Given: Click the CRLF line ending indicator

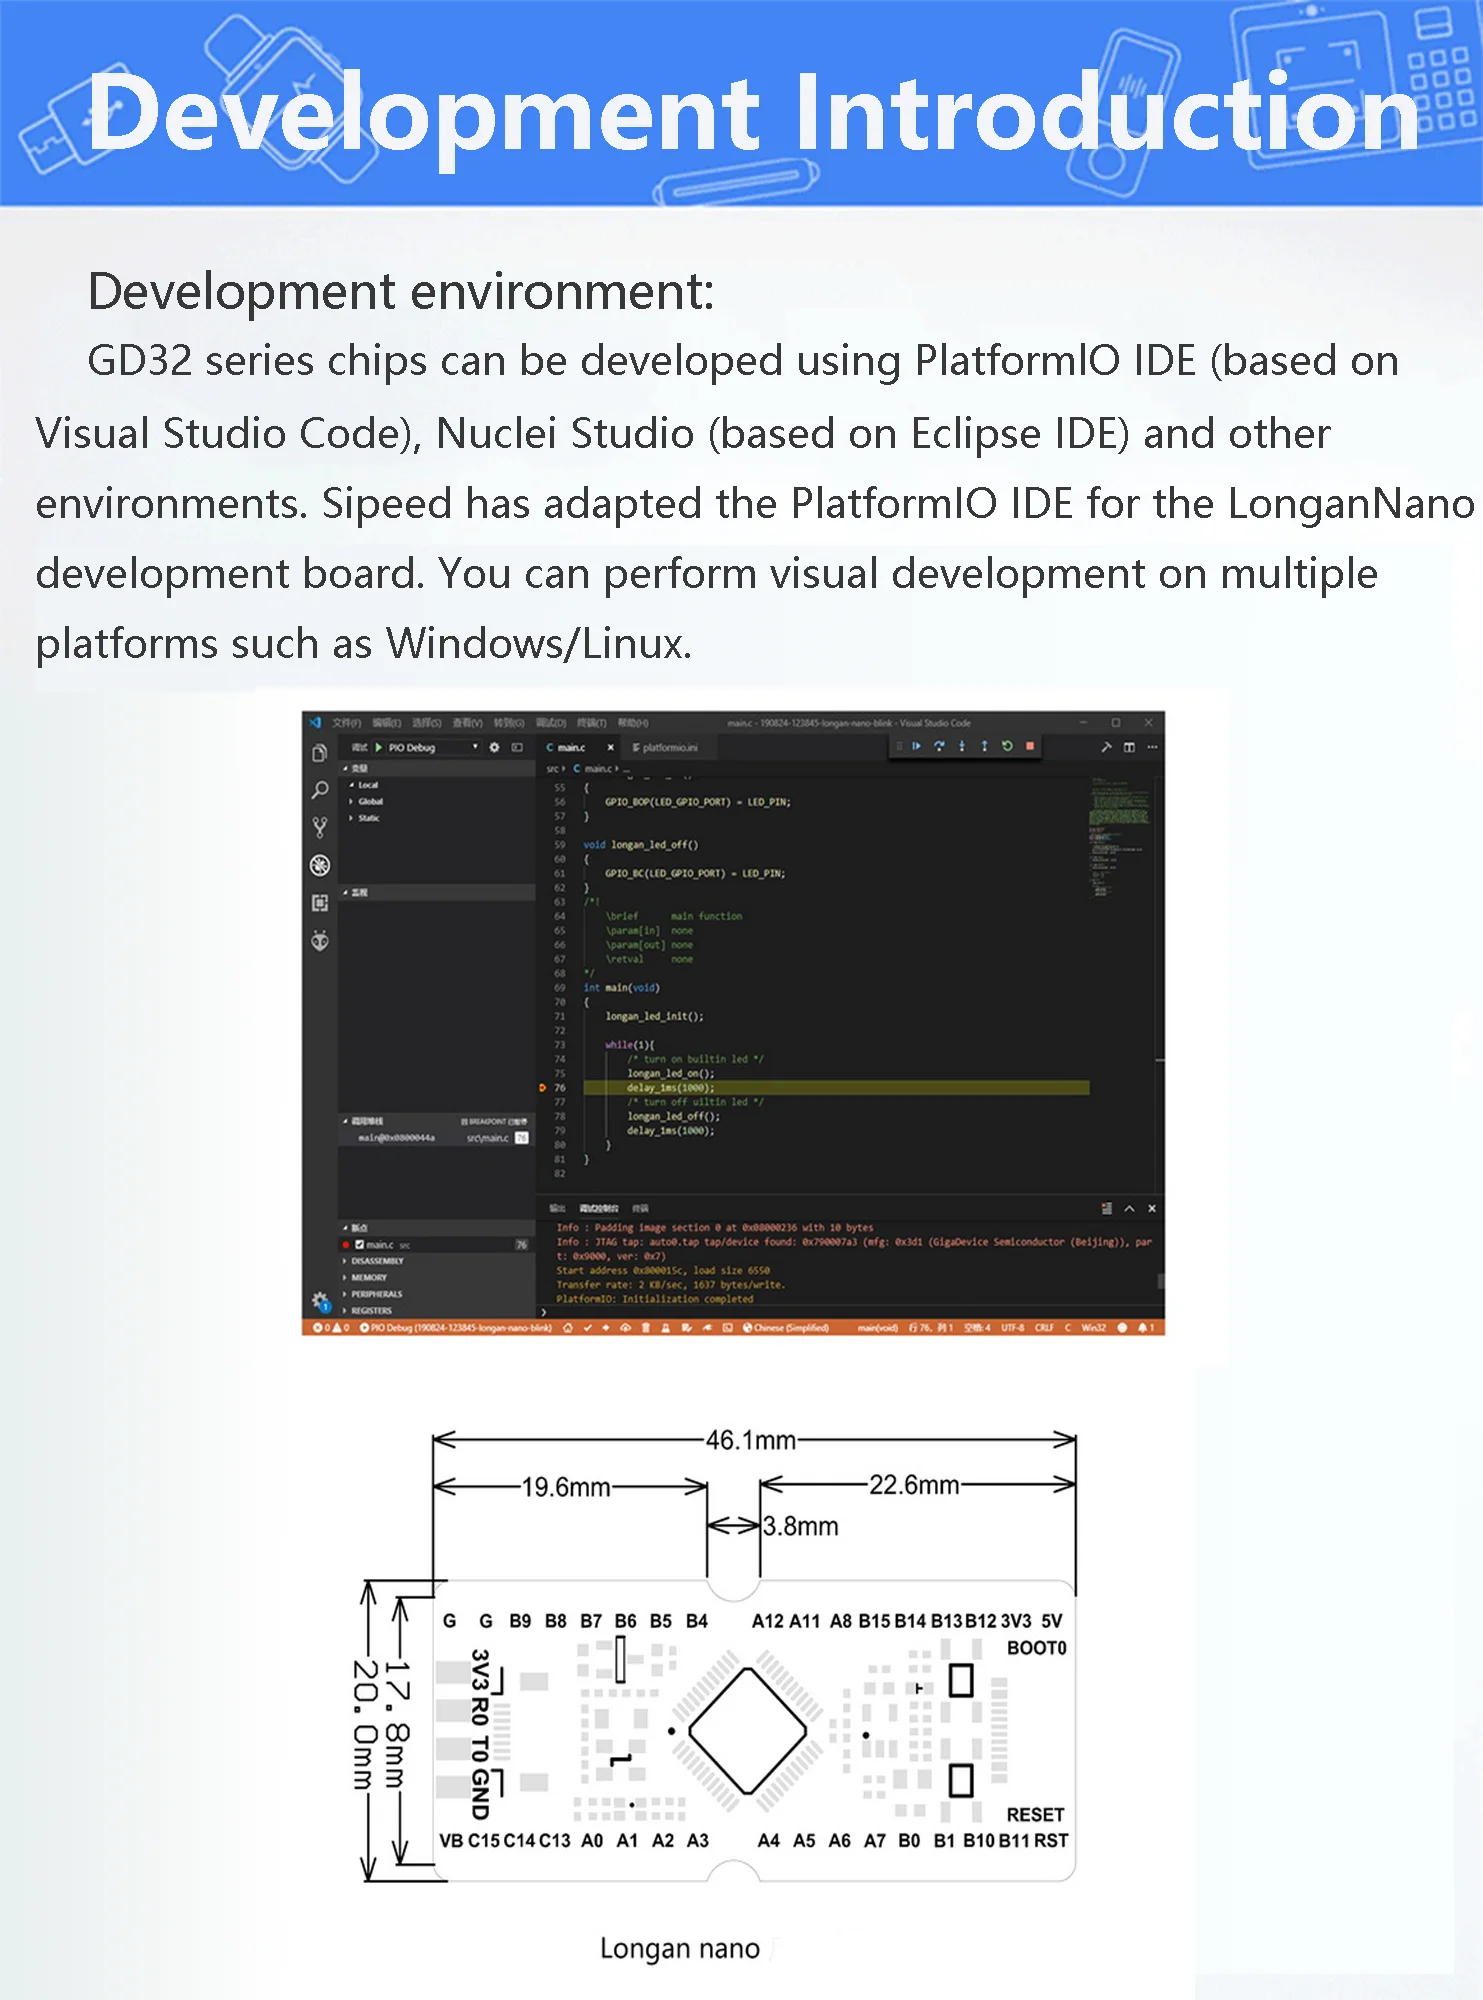Looking at the screenshot, I should [x=1044, y=1328].
